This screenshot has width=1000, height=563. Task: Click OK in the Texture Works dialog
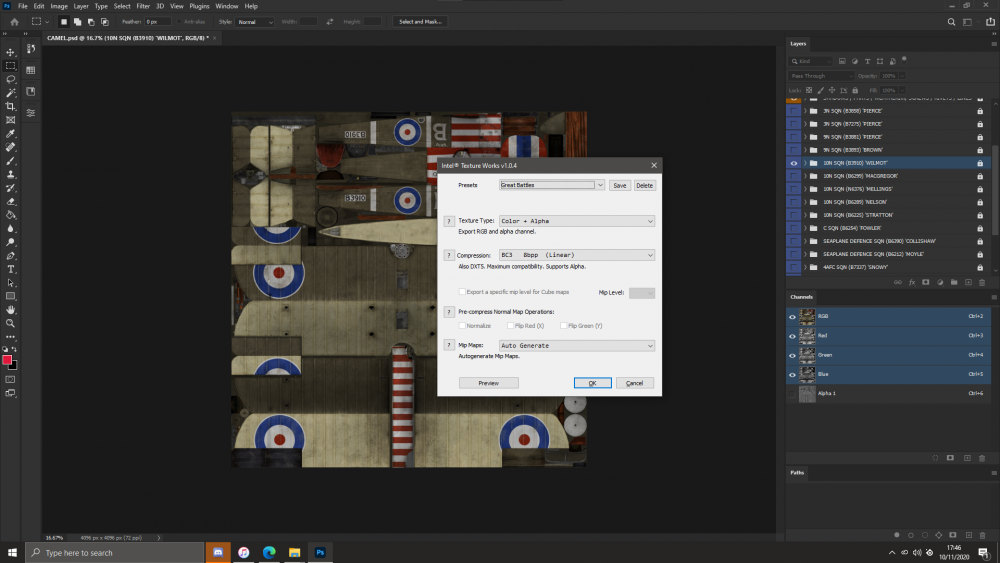click(x=592, y=383)
